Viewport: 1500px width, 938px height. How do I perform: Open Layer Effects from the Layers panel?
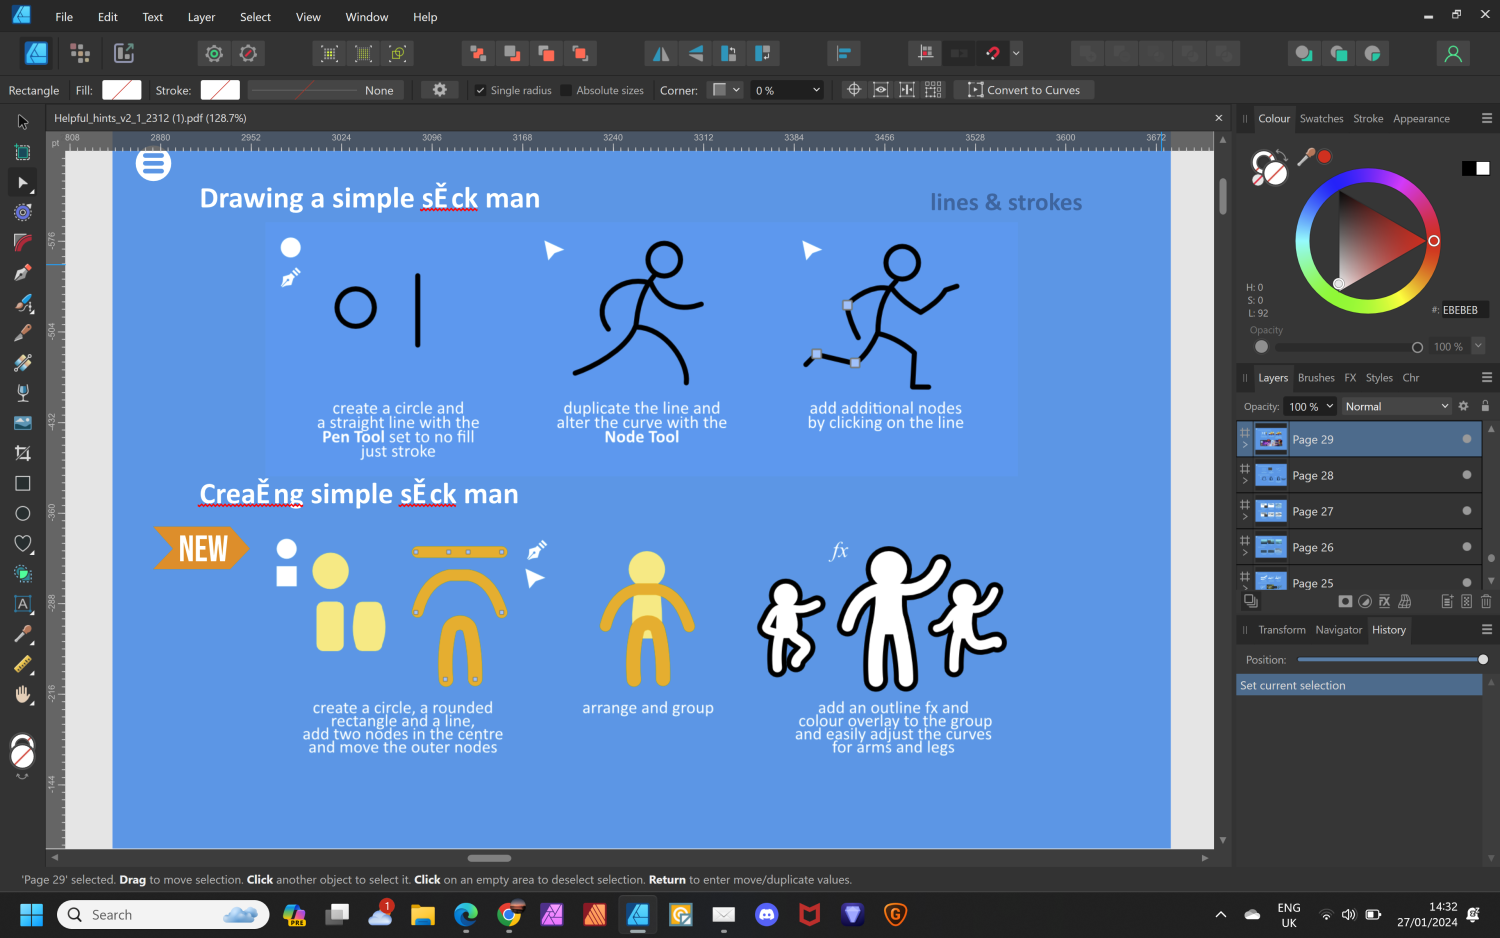tap(1384, 601)
